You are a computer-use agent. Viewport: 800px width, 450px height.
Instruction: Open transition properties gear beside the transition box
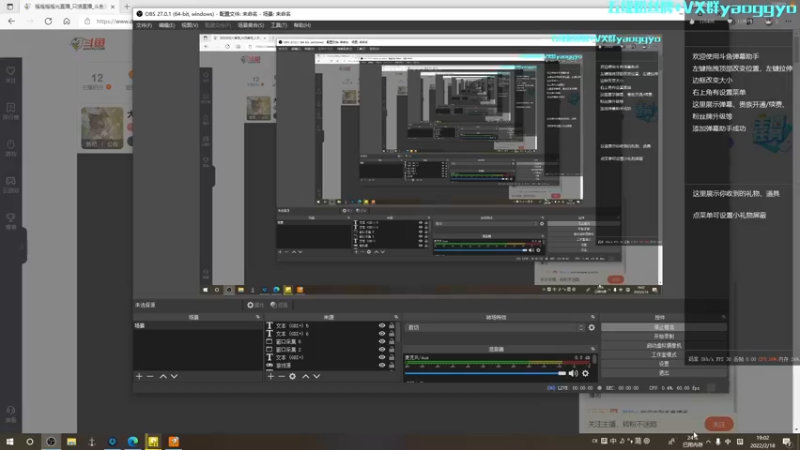coord(592,328)
